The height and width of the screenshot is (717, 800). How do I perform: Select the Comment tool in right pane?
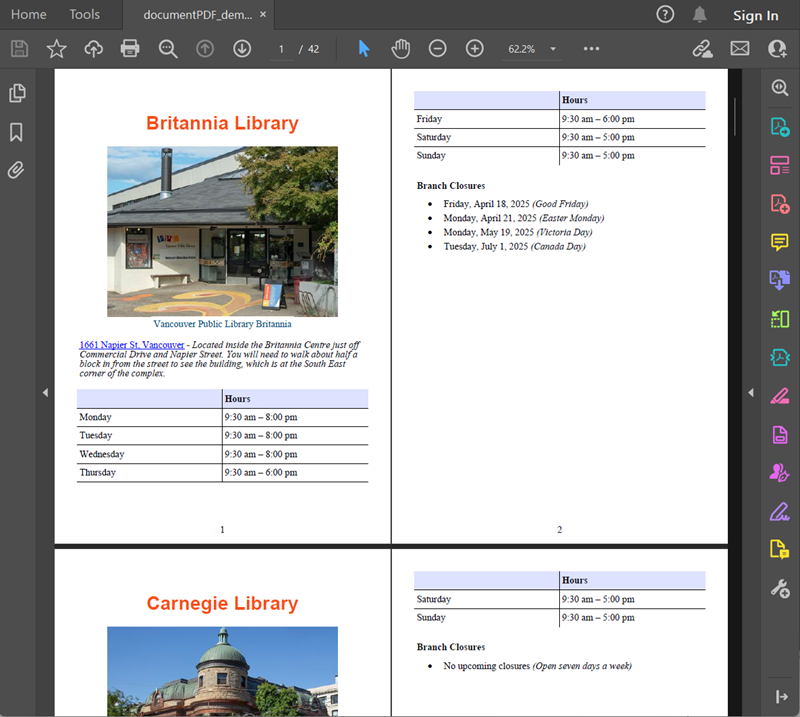tap(779, 242)
